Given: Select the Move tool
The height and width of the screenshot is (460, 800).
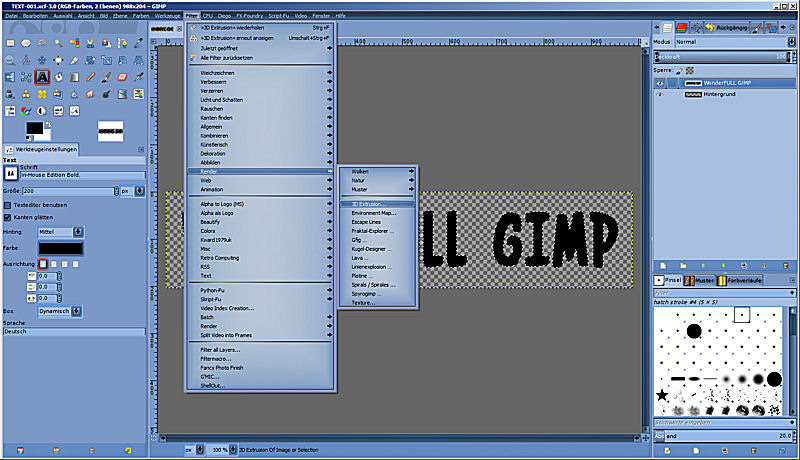Looking at the screenshot, I should pos(42,60).
